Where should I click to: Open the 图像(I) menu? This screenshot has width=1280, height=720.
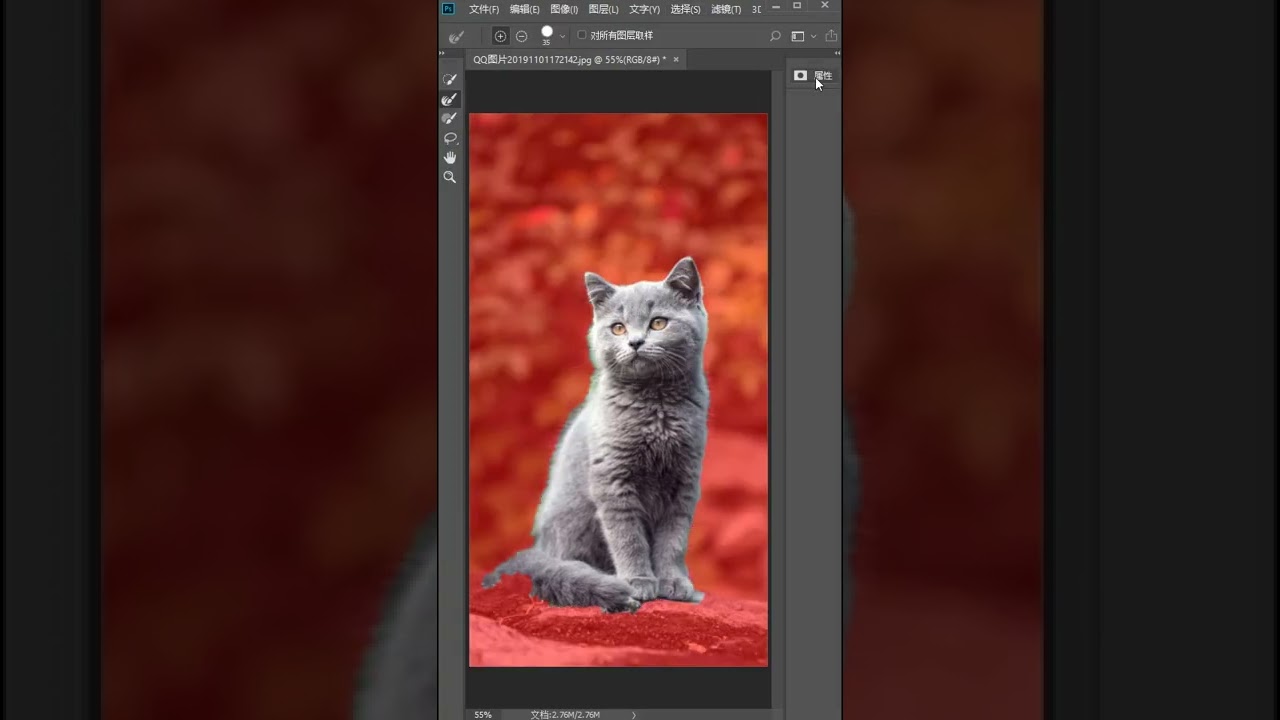click(x=564, y=9)
